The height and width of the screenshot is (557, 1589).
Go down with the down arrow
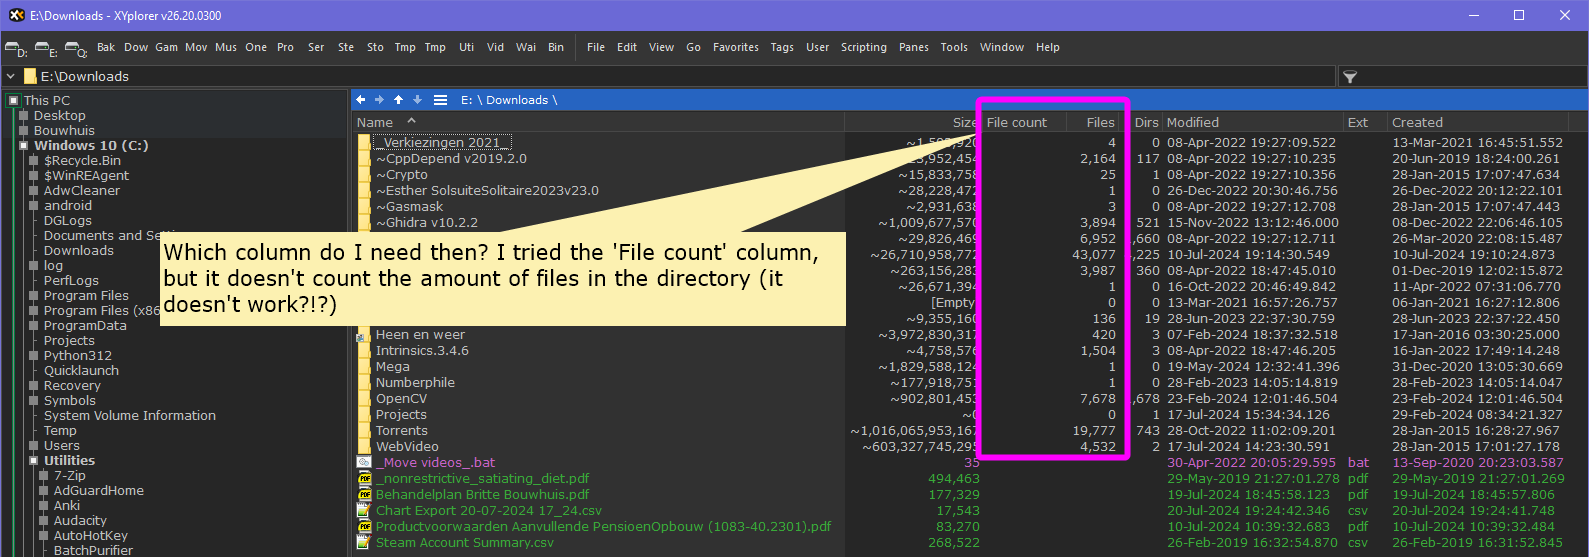[x=418, y=100]
